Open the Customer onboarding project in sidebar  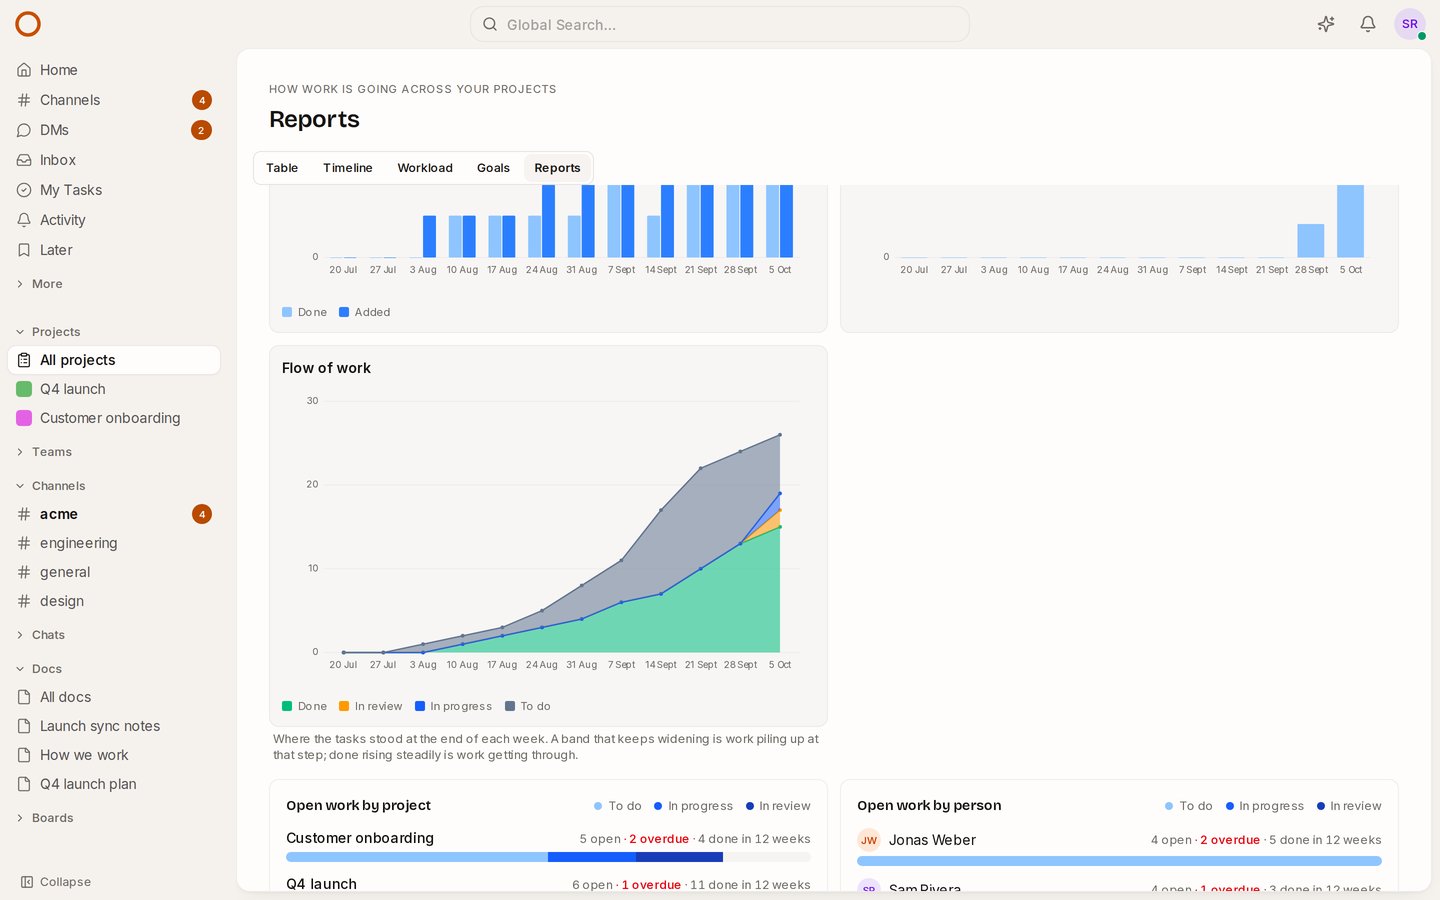[114, 418]
